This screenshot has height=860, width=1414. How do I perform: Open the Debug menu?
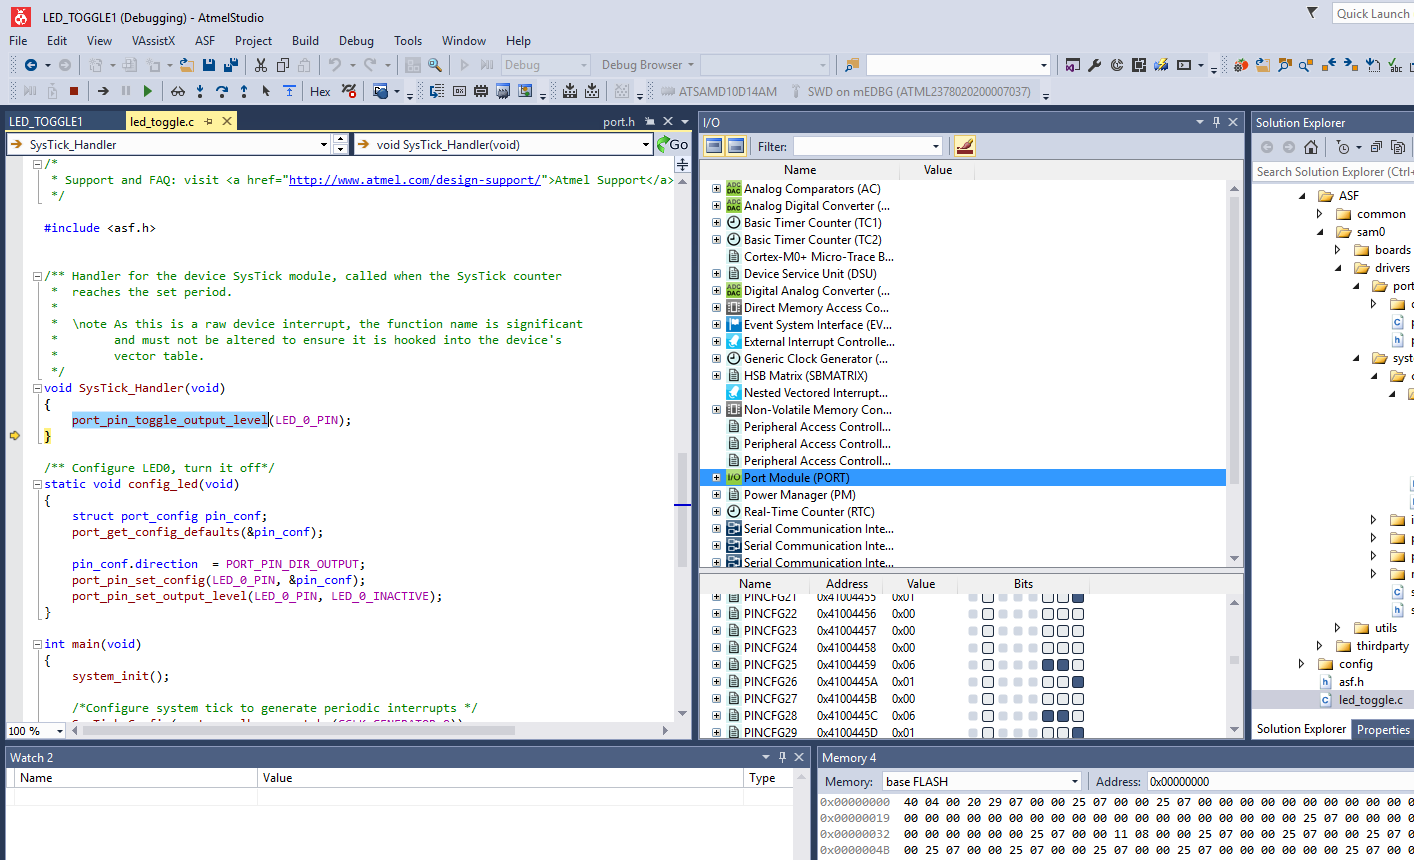(x=356, y=41)
